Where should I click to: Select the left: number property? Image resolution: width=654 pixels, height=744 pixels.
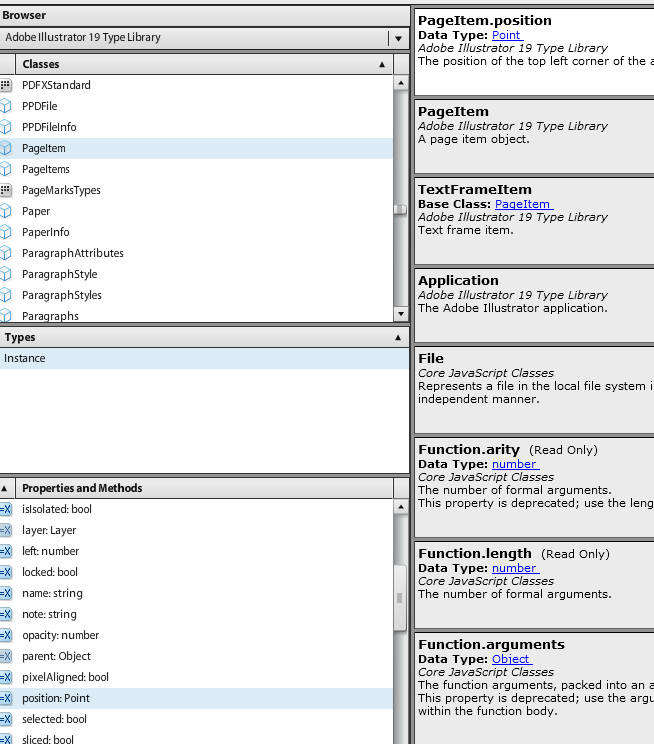(x=196, y=551)
